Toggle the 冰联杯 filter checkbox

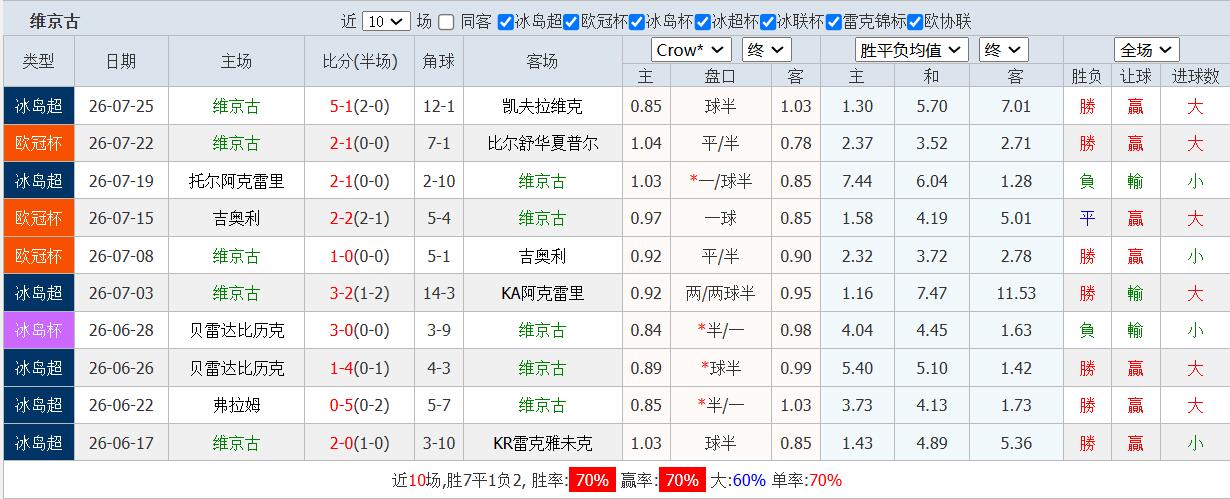click(x=769, y=22)
